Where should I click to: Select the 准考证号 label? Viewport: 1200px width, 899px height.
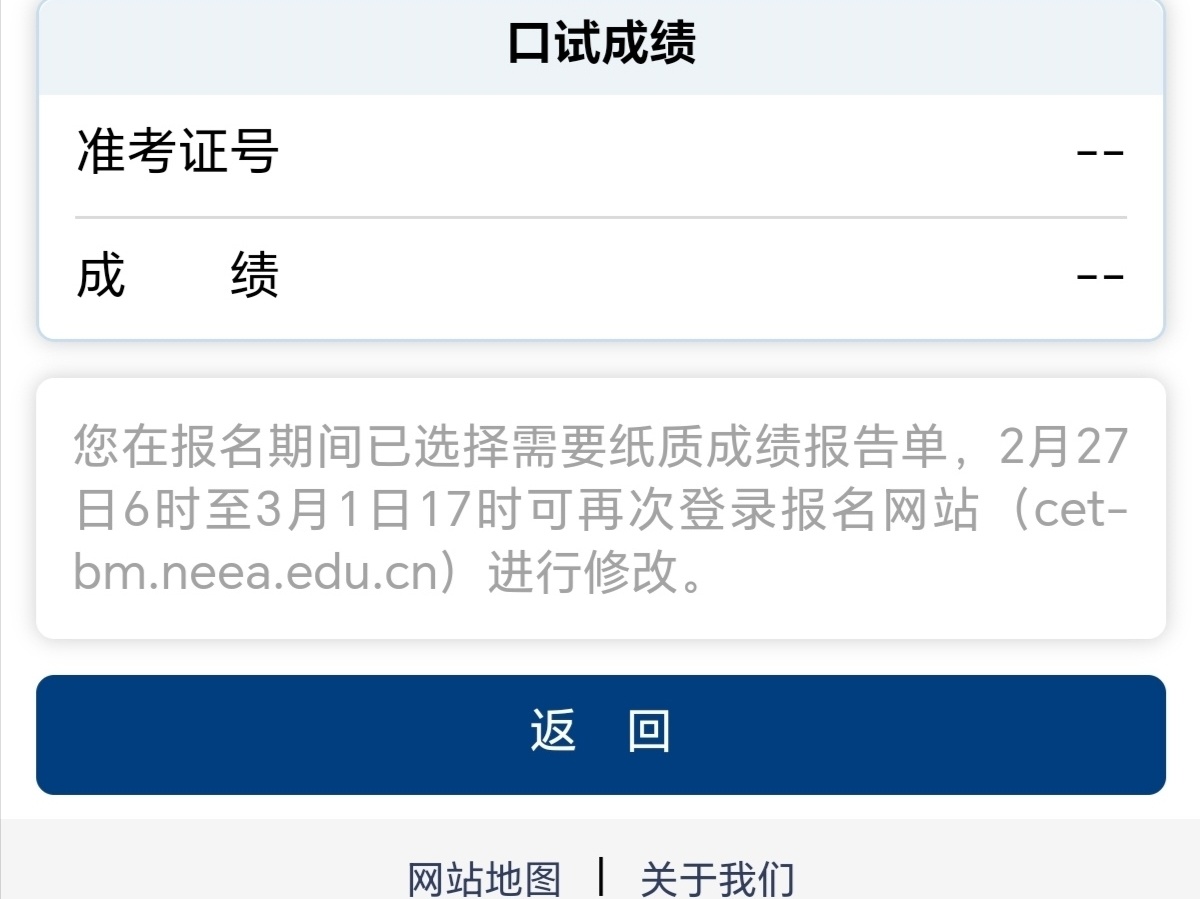click(177, 153)
